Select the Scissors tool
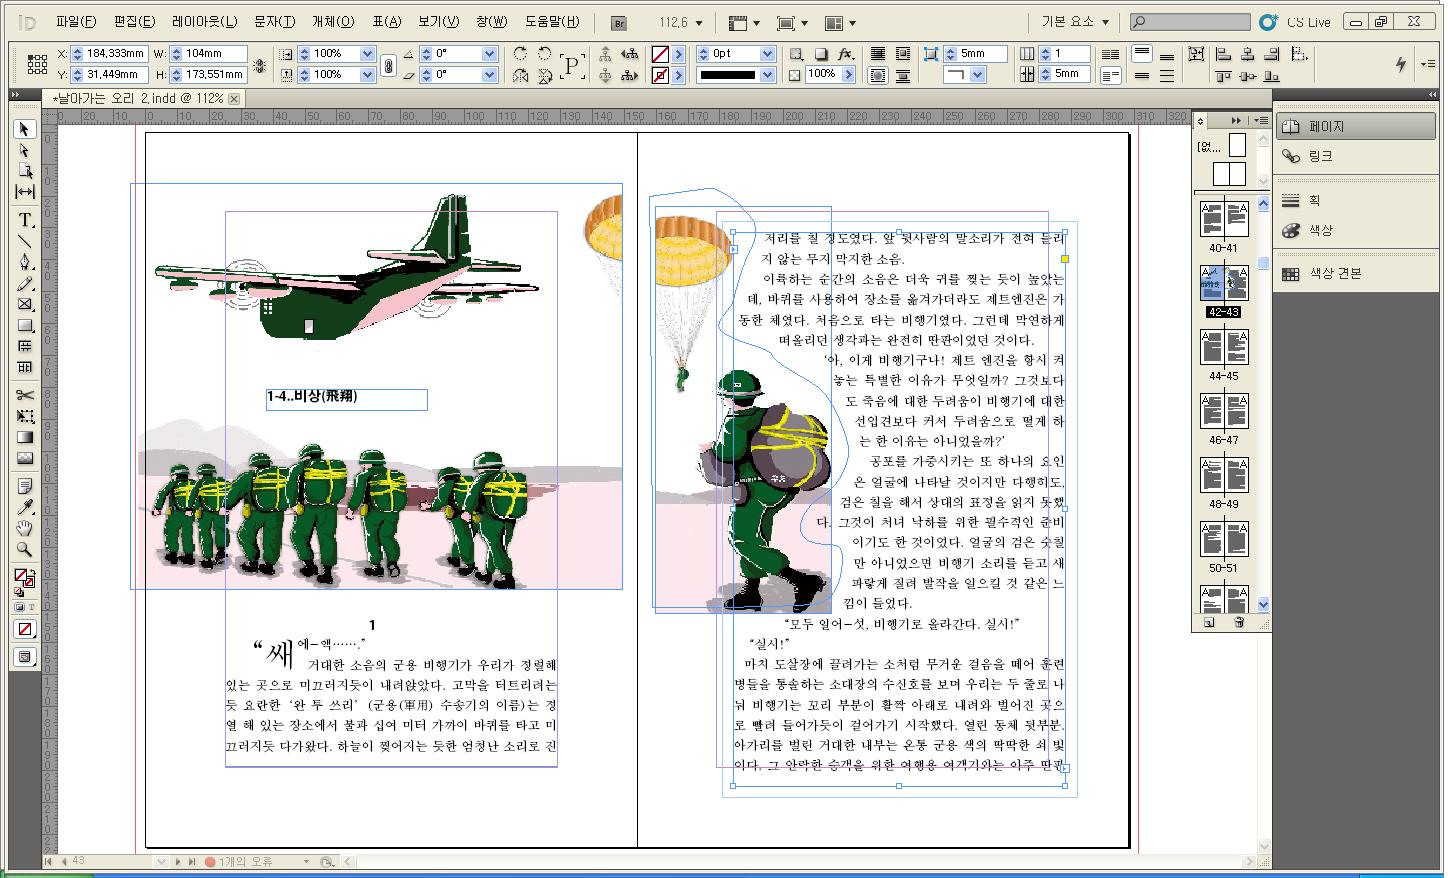This screenshot has height=878, width=1448. coord(25,395)
